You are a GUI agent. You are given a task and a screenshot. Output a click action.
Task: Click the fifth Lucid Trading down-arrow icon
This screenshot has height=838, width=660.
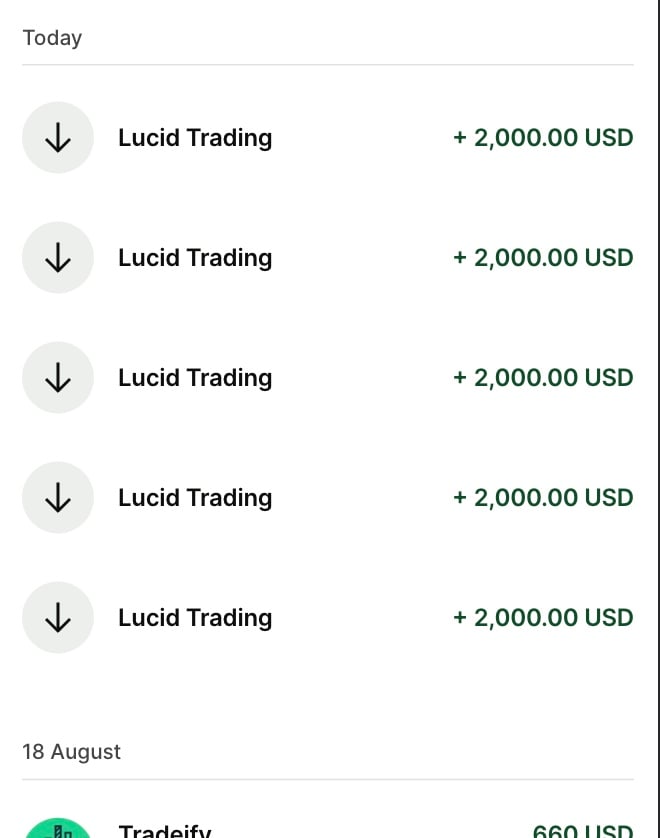(x=58, y=618)
